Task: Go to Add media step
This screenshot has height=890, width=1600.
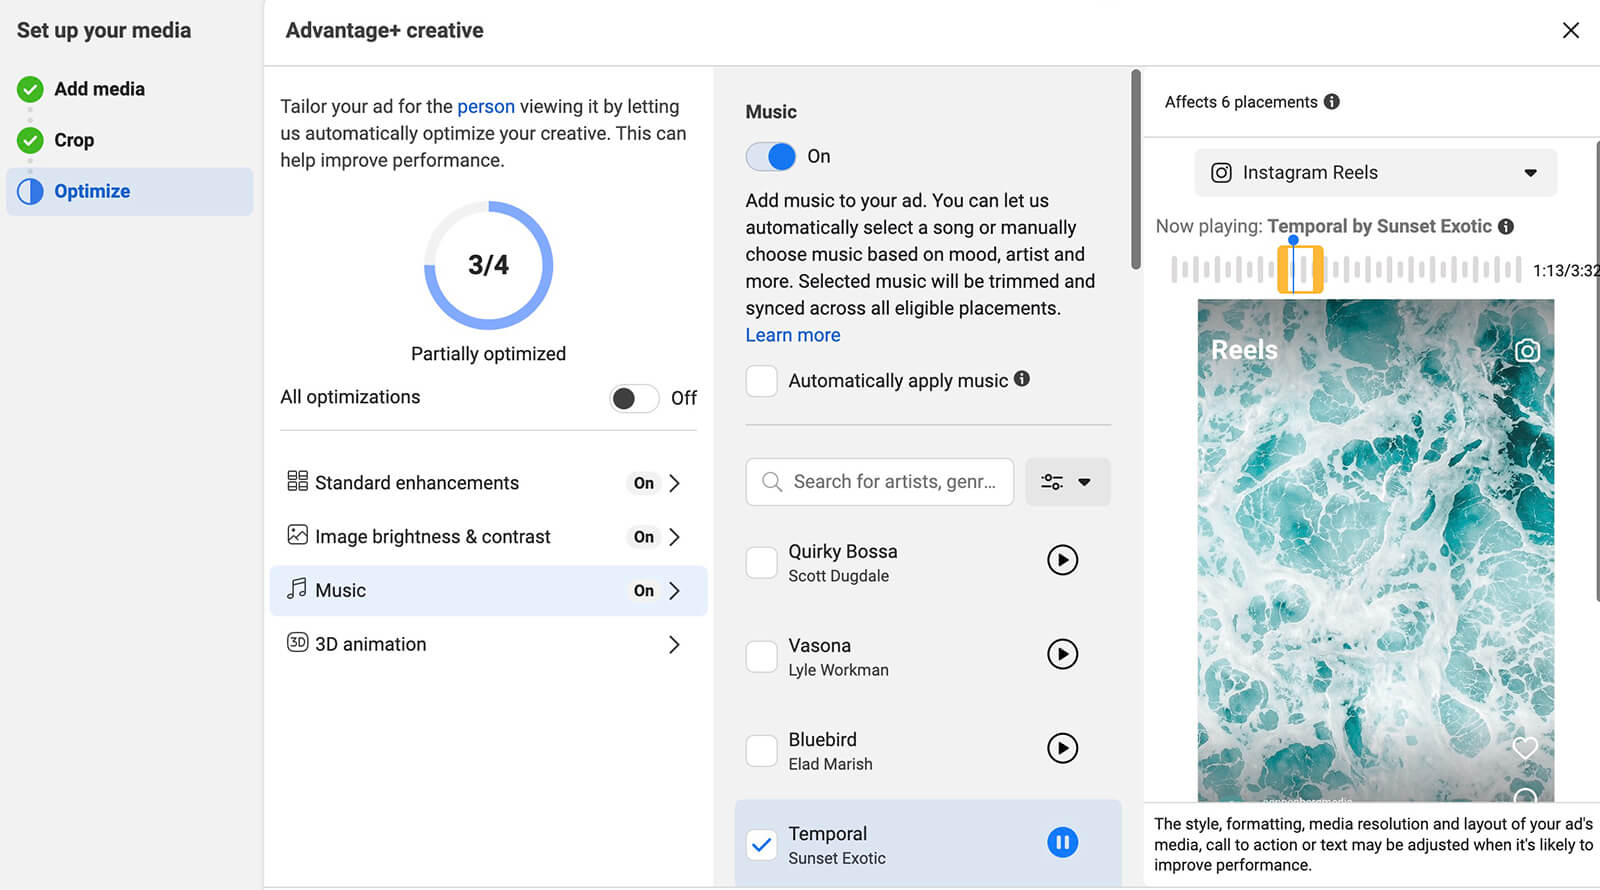Action: coord(99,89)
